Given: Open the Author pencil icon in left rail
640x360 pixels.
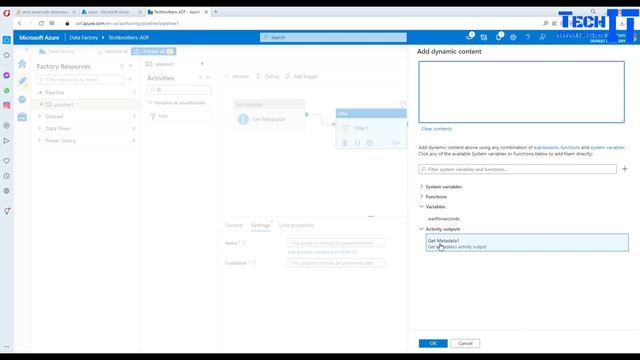Looking at the screenshot, I should [x=22, y=81].
